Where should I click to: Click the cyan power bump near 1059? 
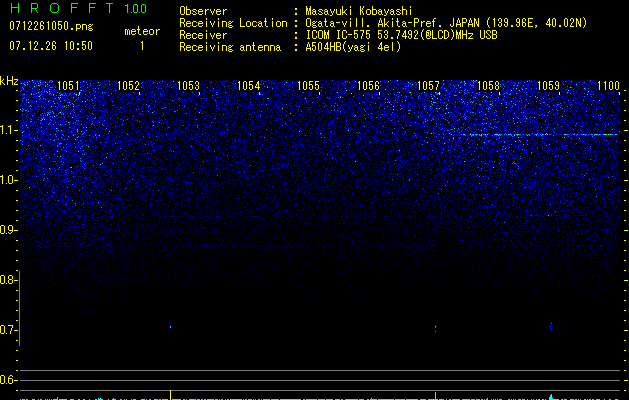click(x=551, y=397)
